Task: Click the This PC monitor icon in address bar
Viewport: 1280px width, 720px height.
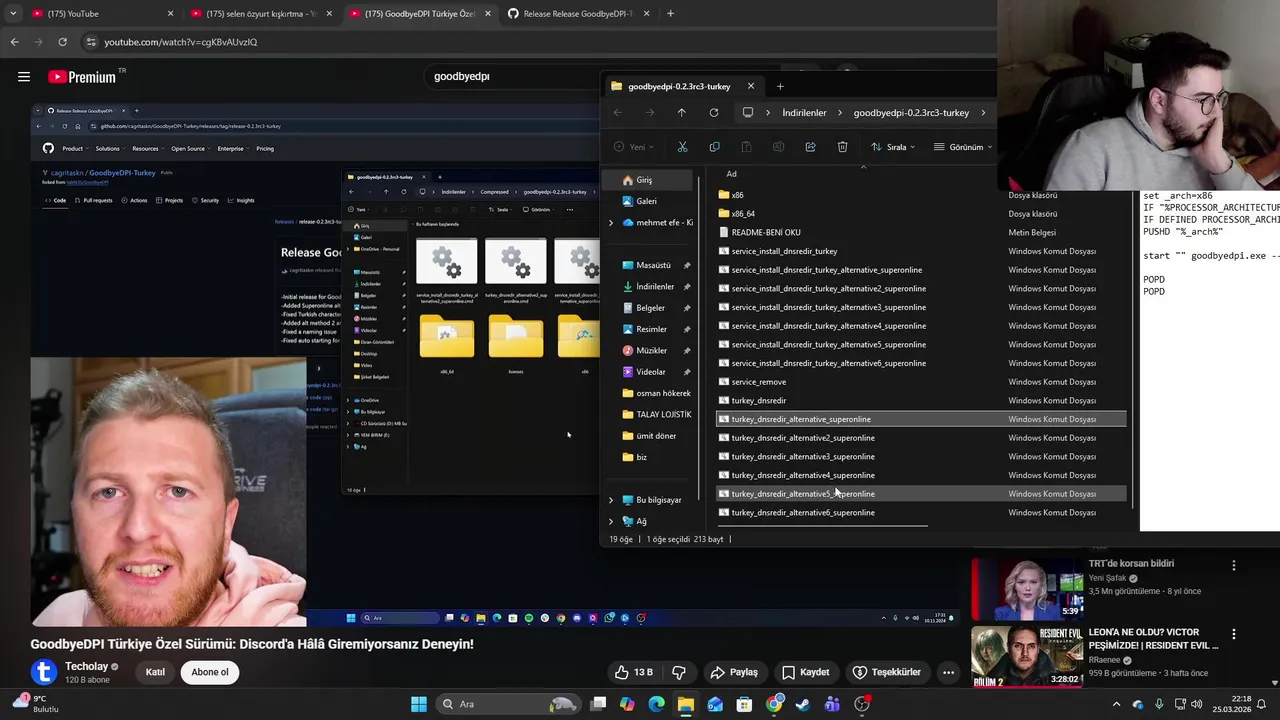Action: point(747,113)
